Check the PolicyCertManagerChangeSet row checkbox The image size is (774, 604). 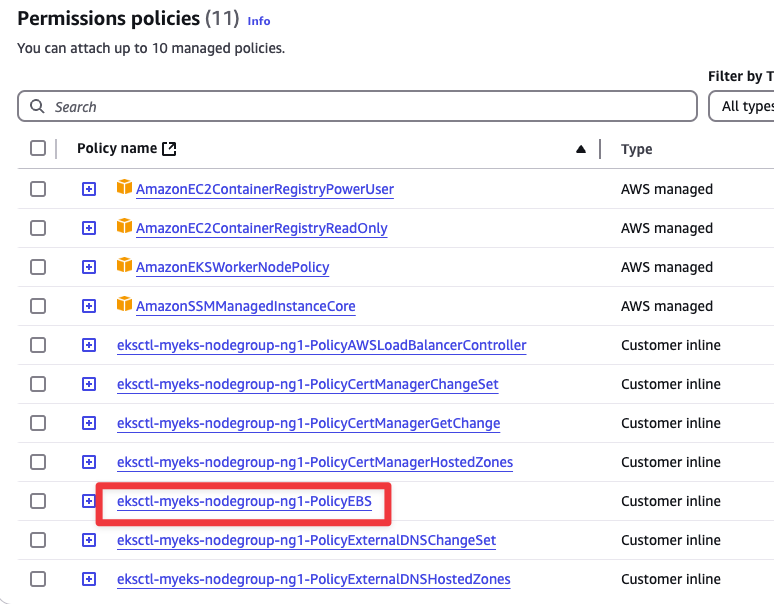38,384
